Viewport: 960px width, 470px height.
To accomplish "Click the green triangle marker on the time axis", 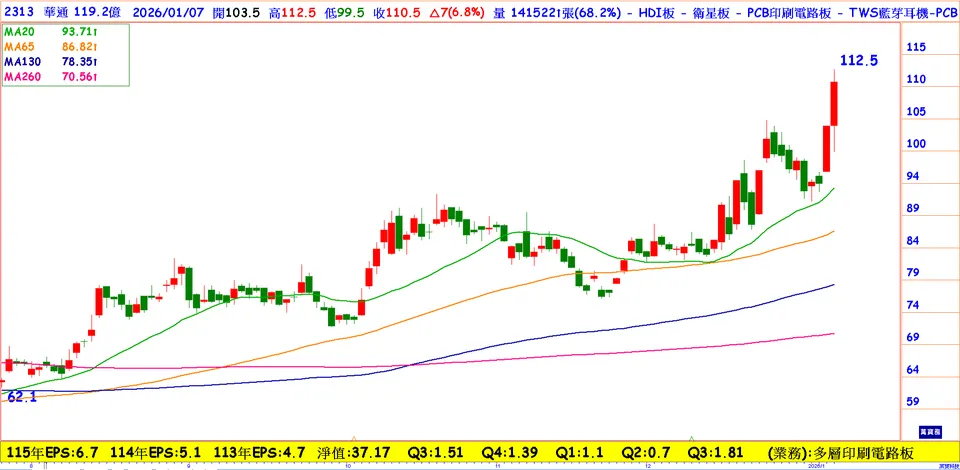I will tap(691, 438).
